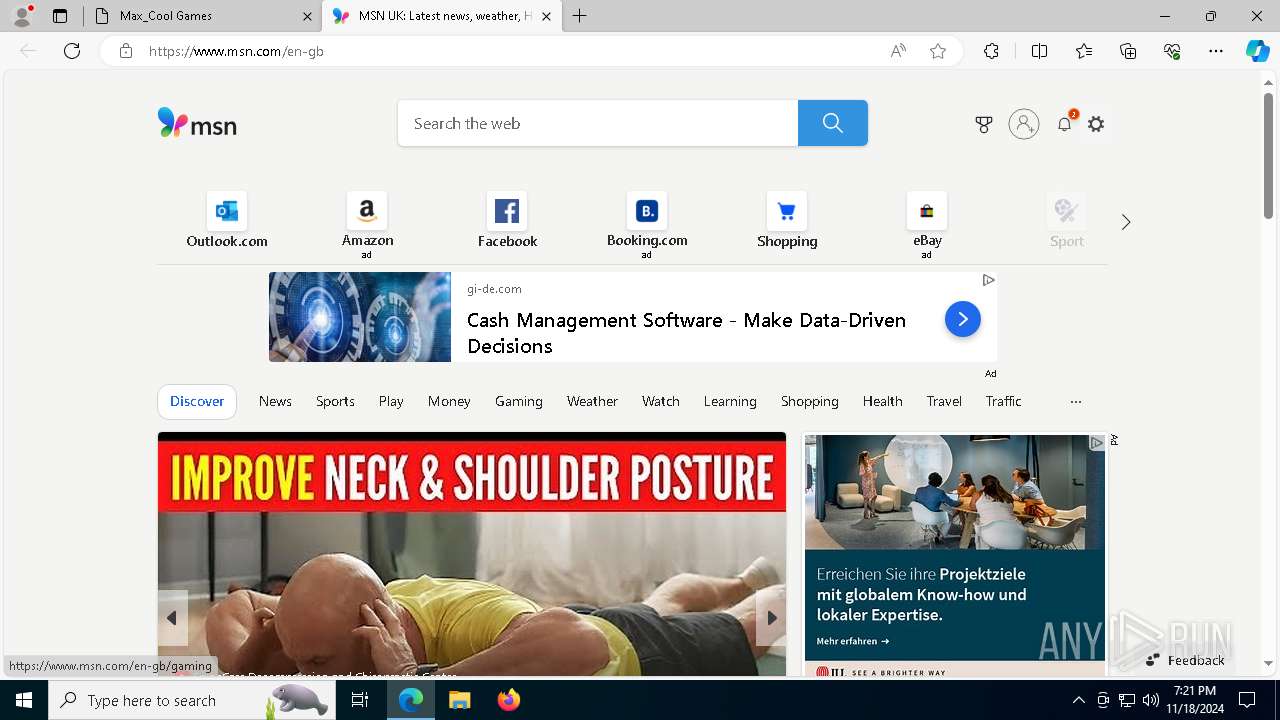Add this page to favorites star
Viewport: 1280px width, 720px height.
tap(938, 51)
